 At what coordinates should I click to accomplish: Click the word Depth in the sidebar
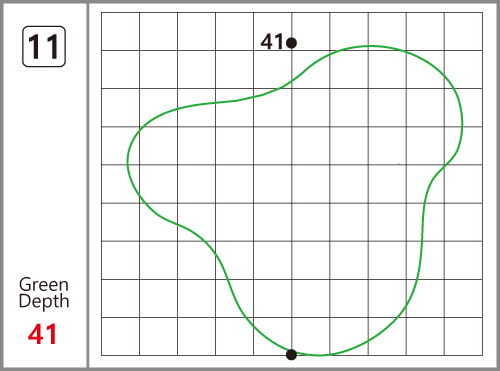(x=44, y=301)
